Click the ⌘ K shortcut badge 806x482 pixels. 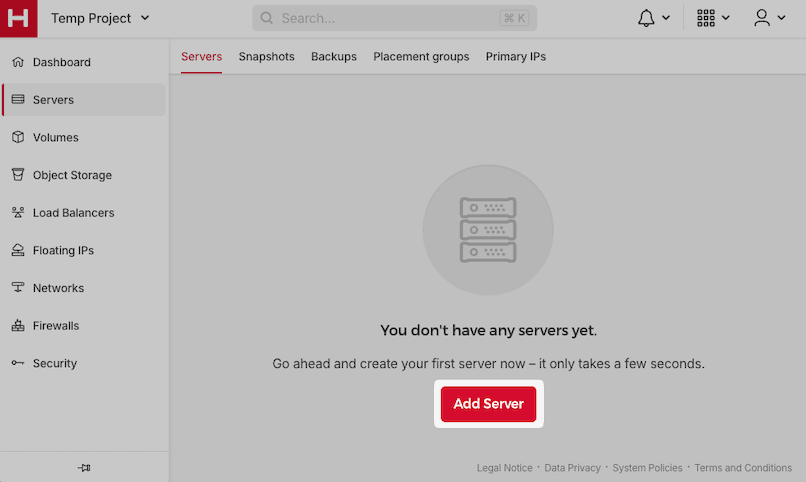pyautogui.click(x=514, y=18)
